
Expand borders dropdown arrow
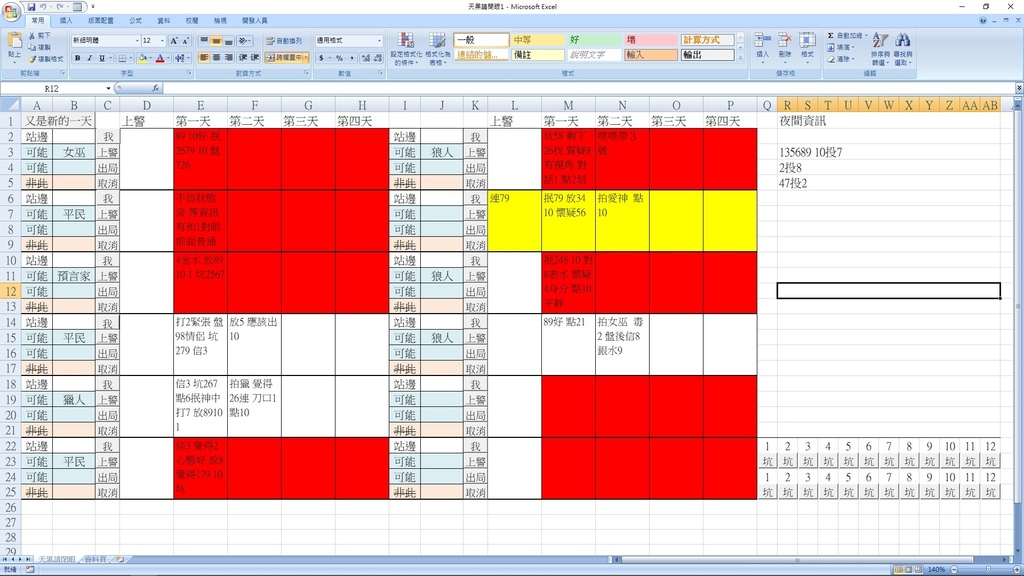coord(131,58)
